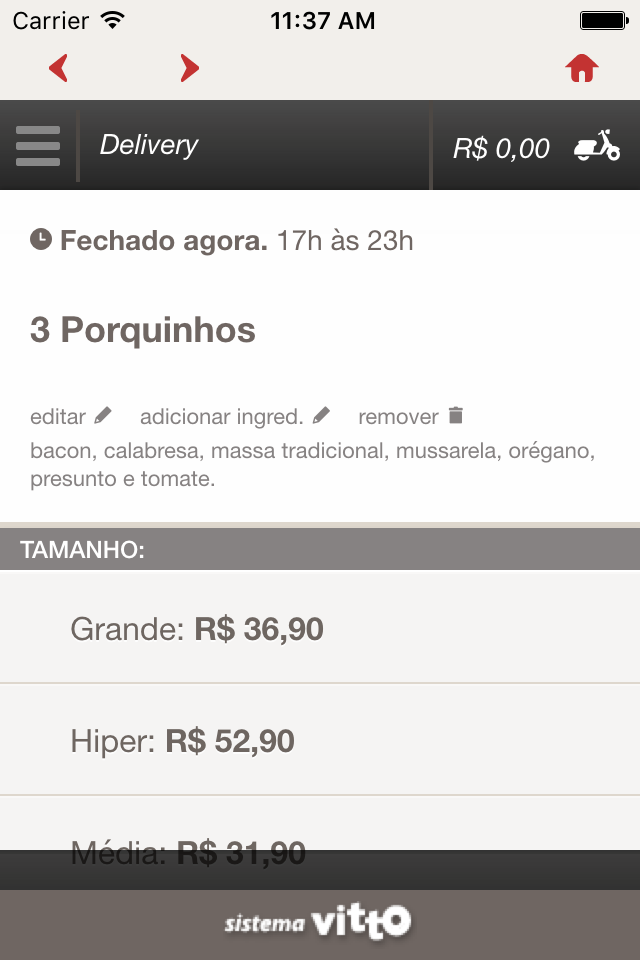Viewport: 640px width, 960px height.
Task: Click the adicionar ingred. link
Action: 222,417
